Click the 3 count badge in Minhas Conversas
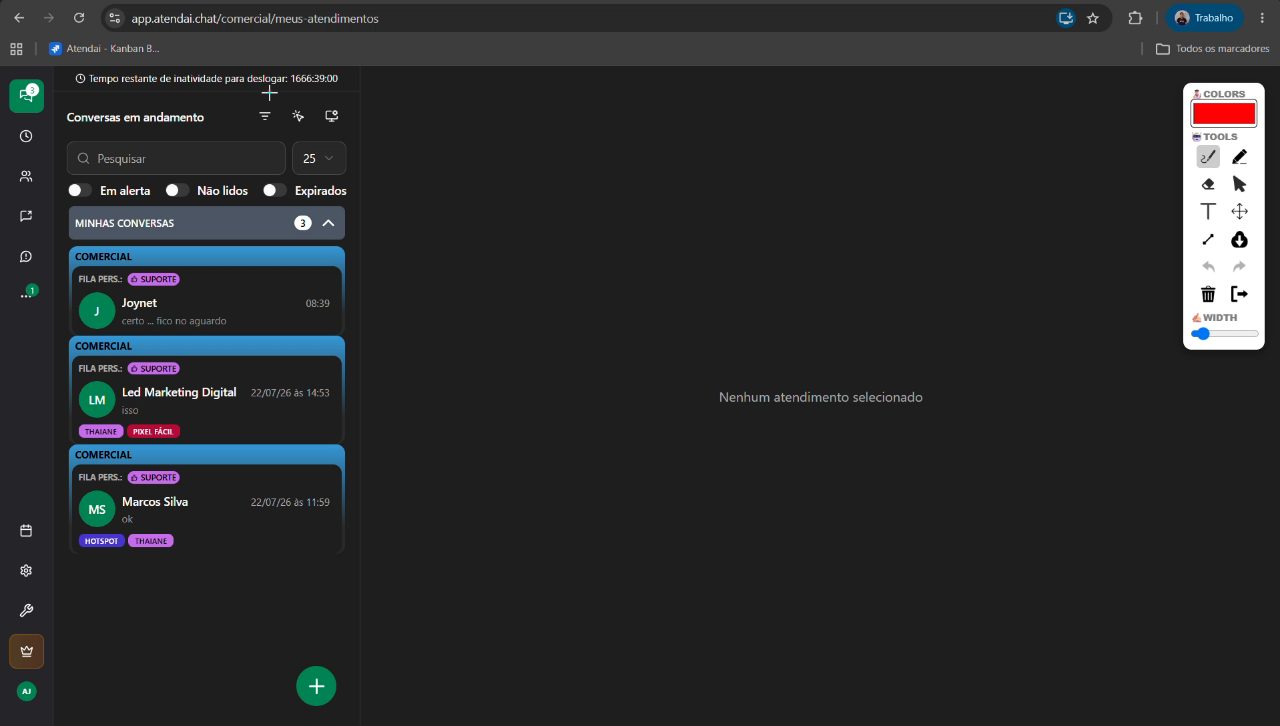The width and height of the screenshot is (1280, 726). (303, 223)
